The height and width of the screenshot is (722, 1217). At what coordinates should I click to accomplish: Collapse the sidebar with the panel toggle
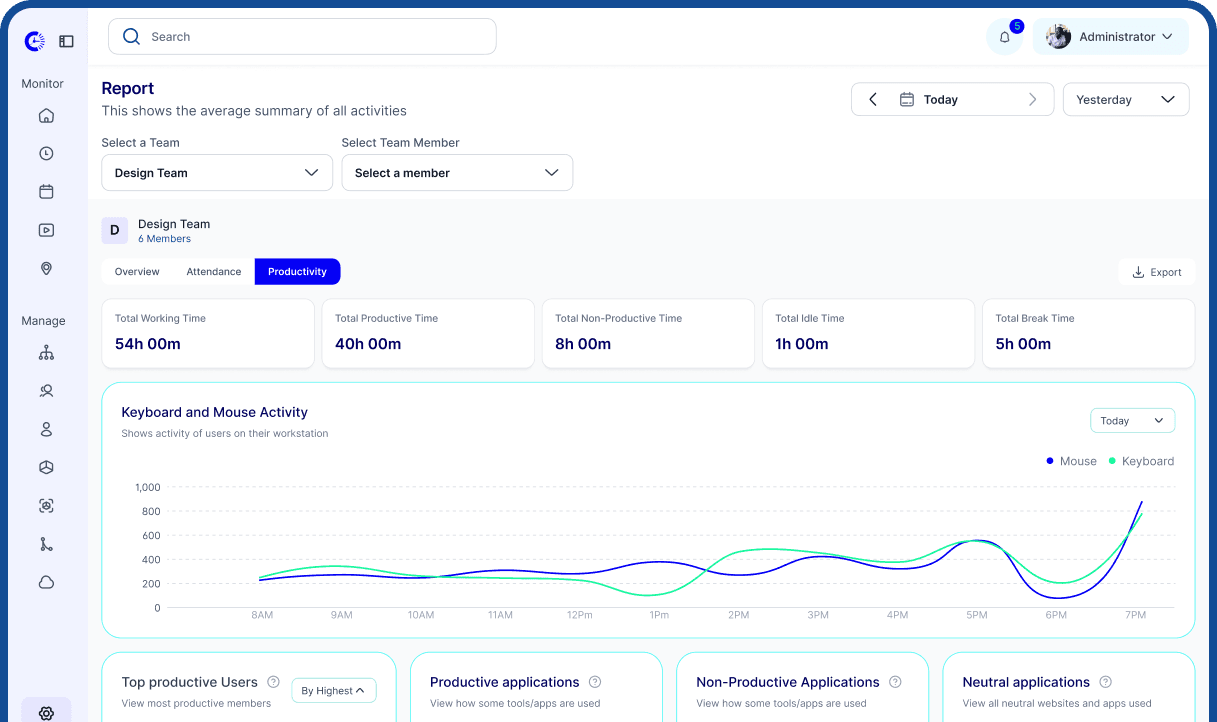pos(66,41)
